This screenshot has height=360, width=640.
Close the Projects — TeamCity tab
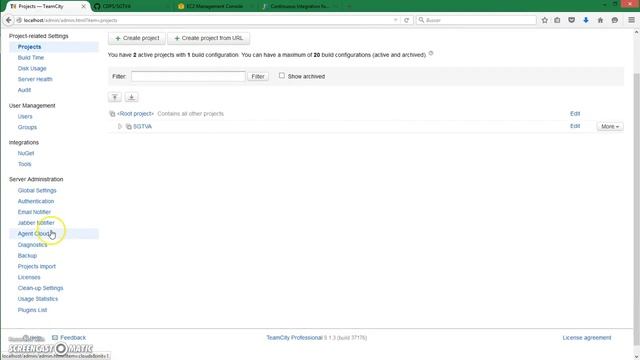(83, 7)
